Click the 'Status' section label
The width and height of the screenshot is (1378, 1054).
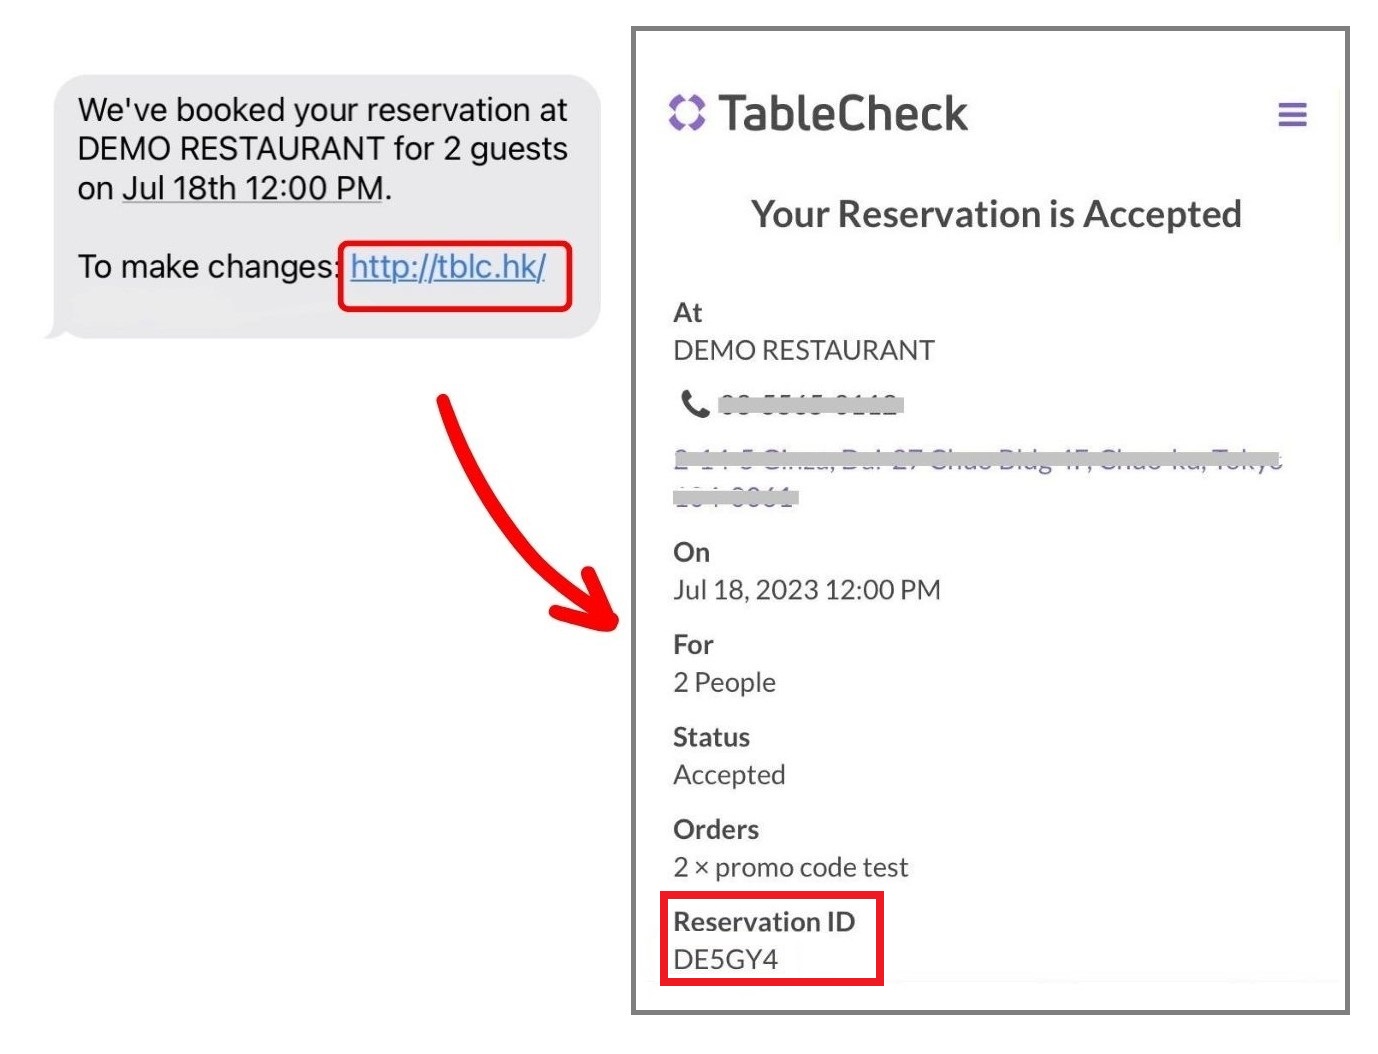[711, 737]
